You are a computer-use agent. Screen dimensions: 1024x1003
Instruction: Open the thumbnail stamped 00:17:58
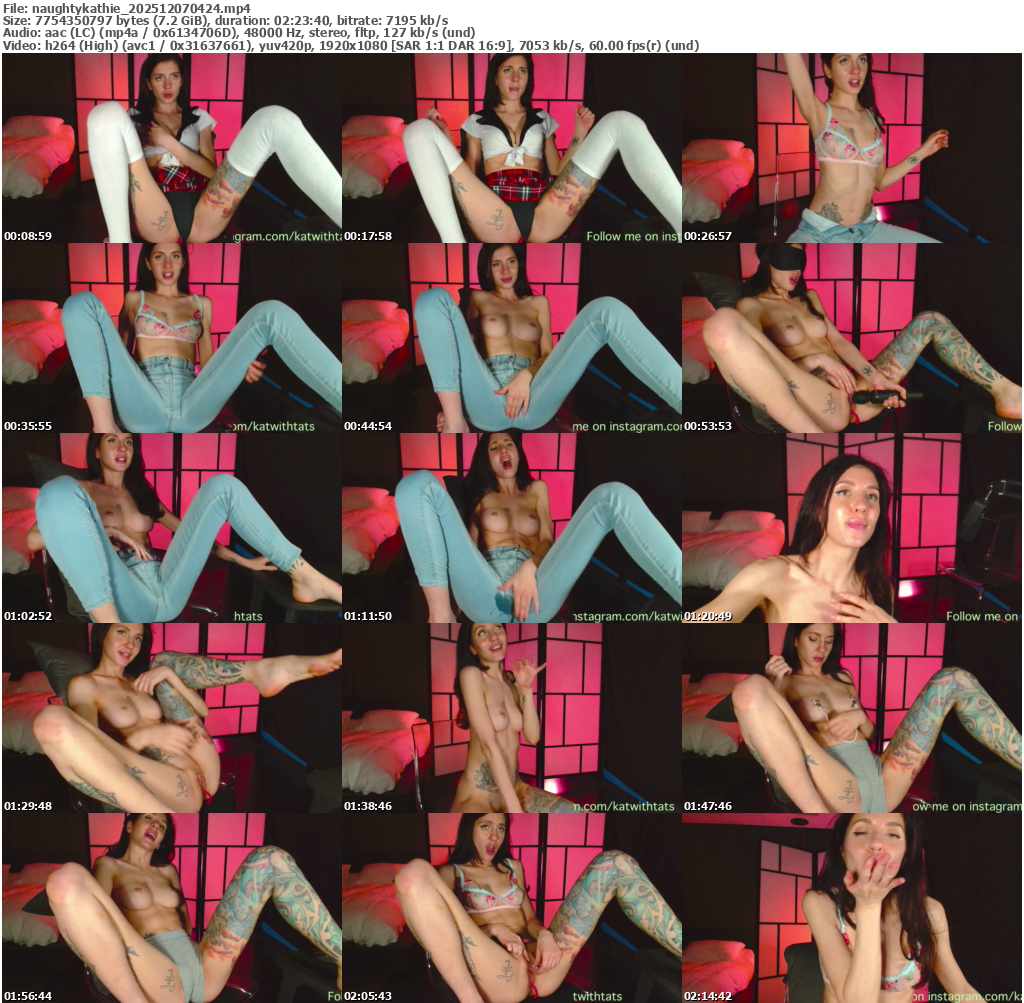click(511, 148)
